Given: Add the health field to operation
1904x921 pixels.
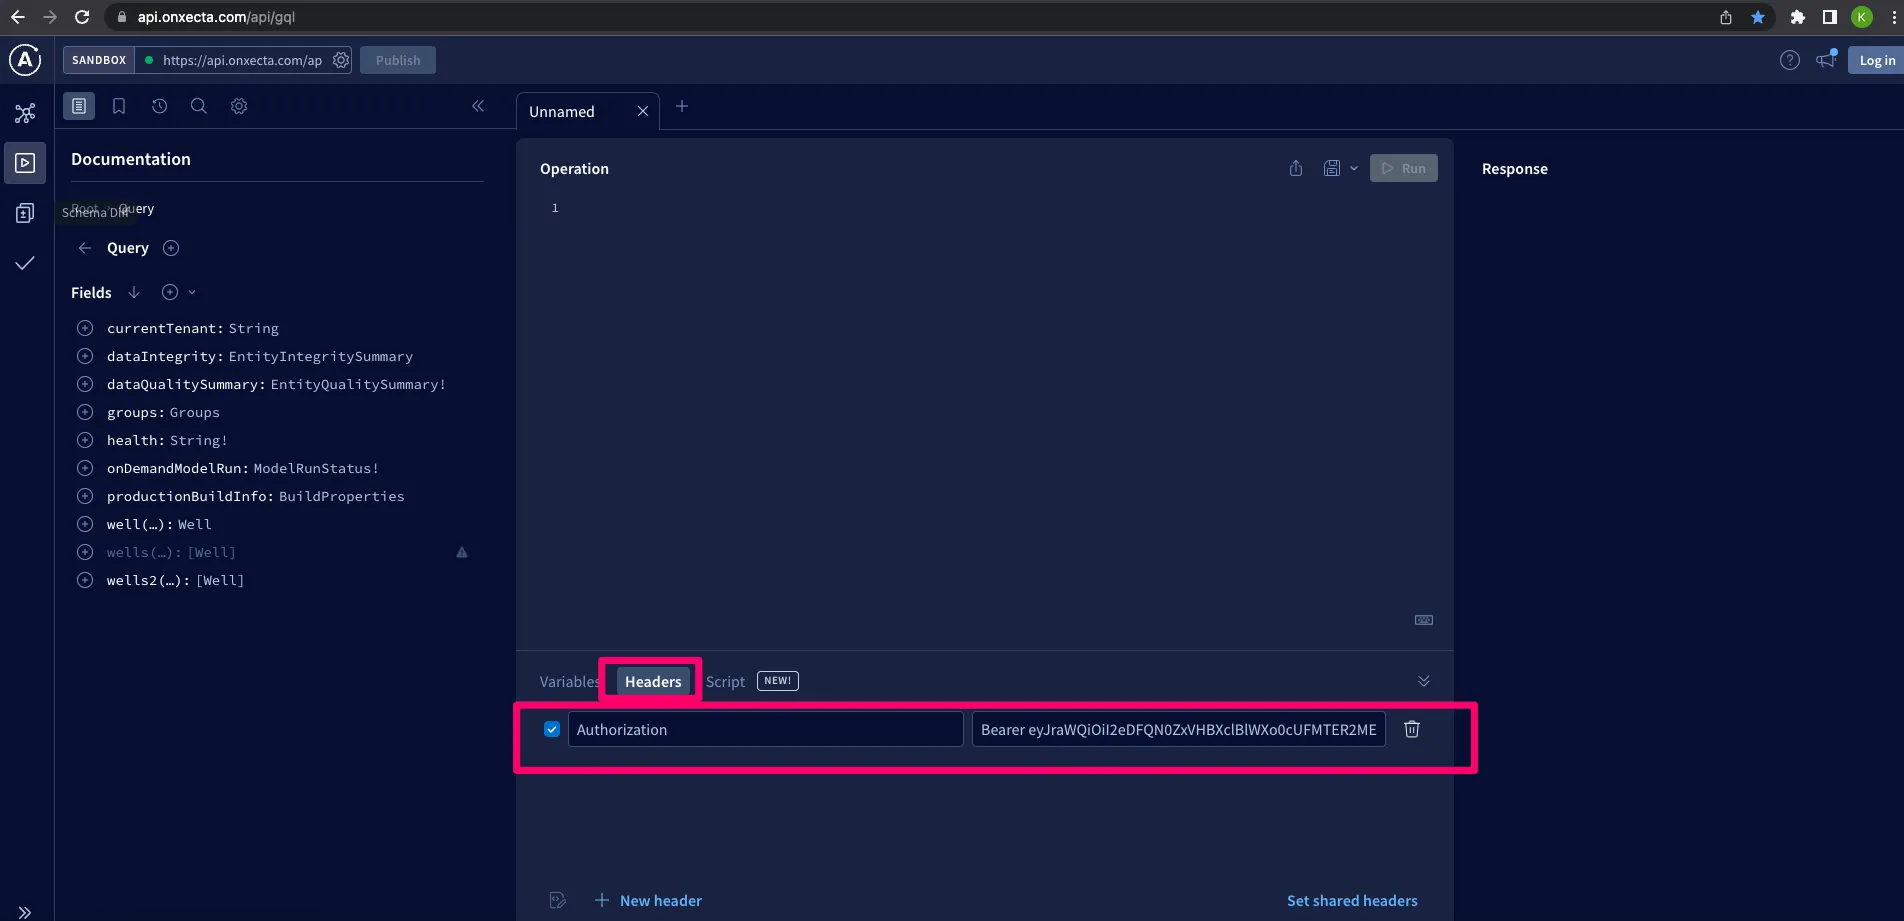Looking at the screenshot, I should point(85,440).
